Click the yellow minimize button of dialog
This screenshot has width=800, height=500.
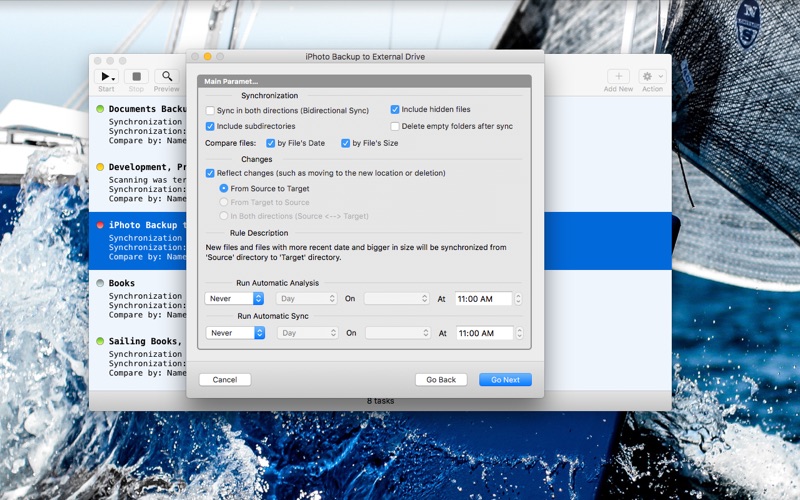pyautogui.click(x=208, y=57)
